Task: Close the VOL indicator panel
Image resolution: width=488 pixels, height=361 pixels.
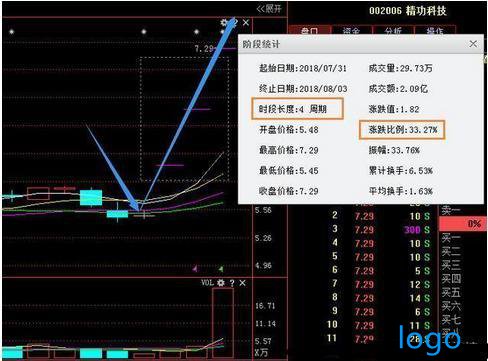Action: click(243, 283)
